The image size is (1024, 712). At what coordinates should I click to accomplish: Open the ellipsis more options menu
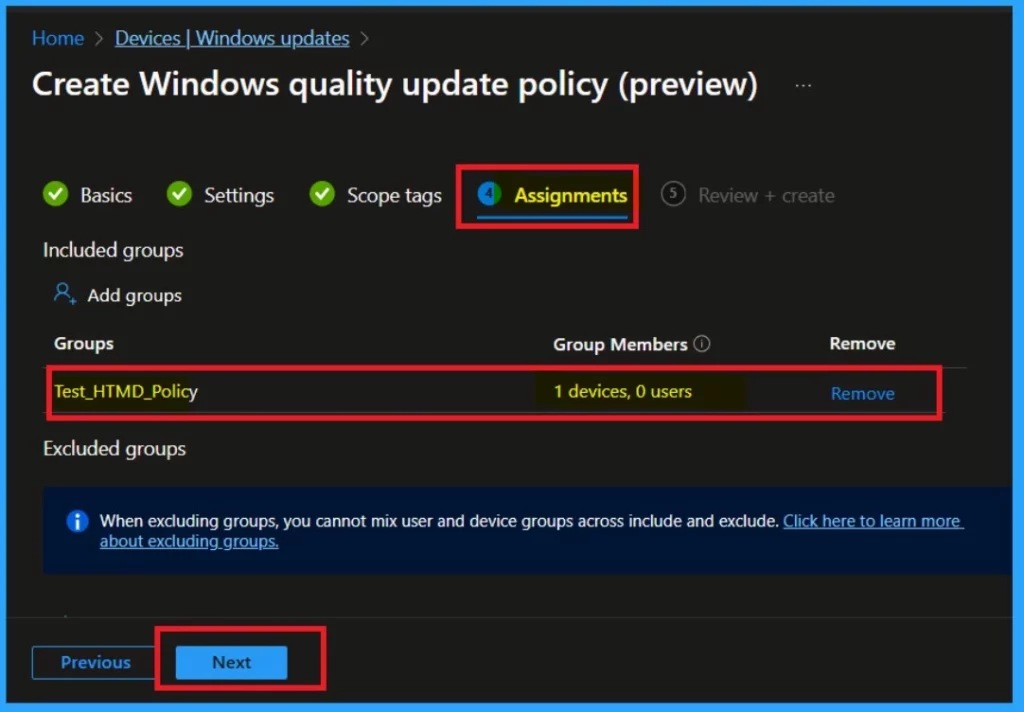point(803,86)
